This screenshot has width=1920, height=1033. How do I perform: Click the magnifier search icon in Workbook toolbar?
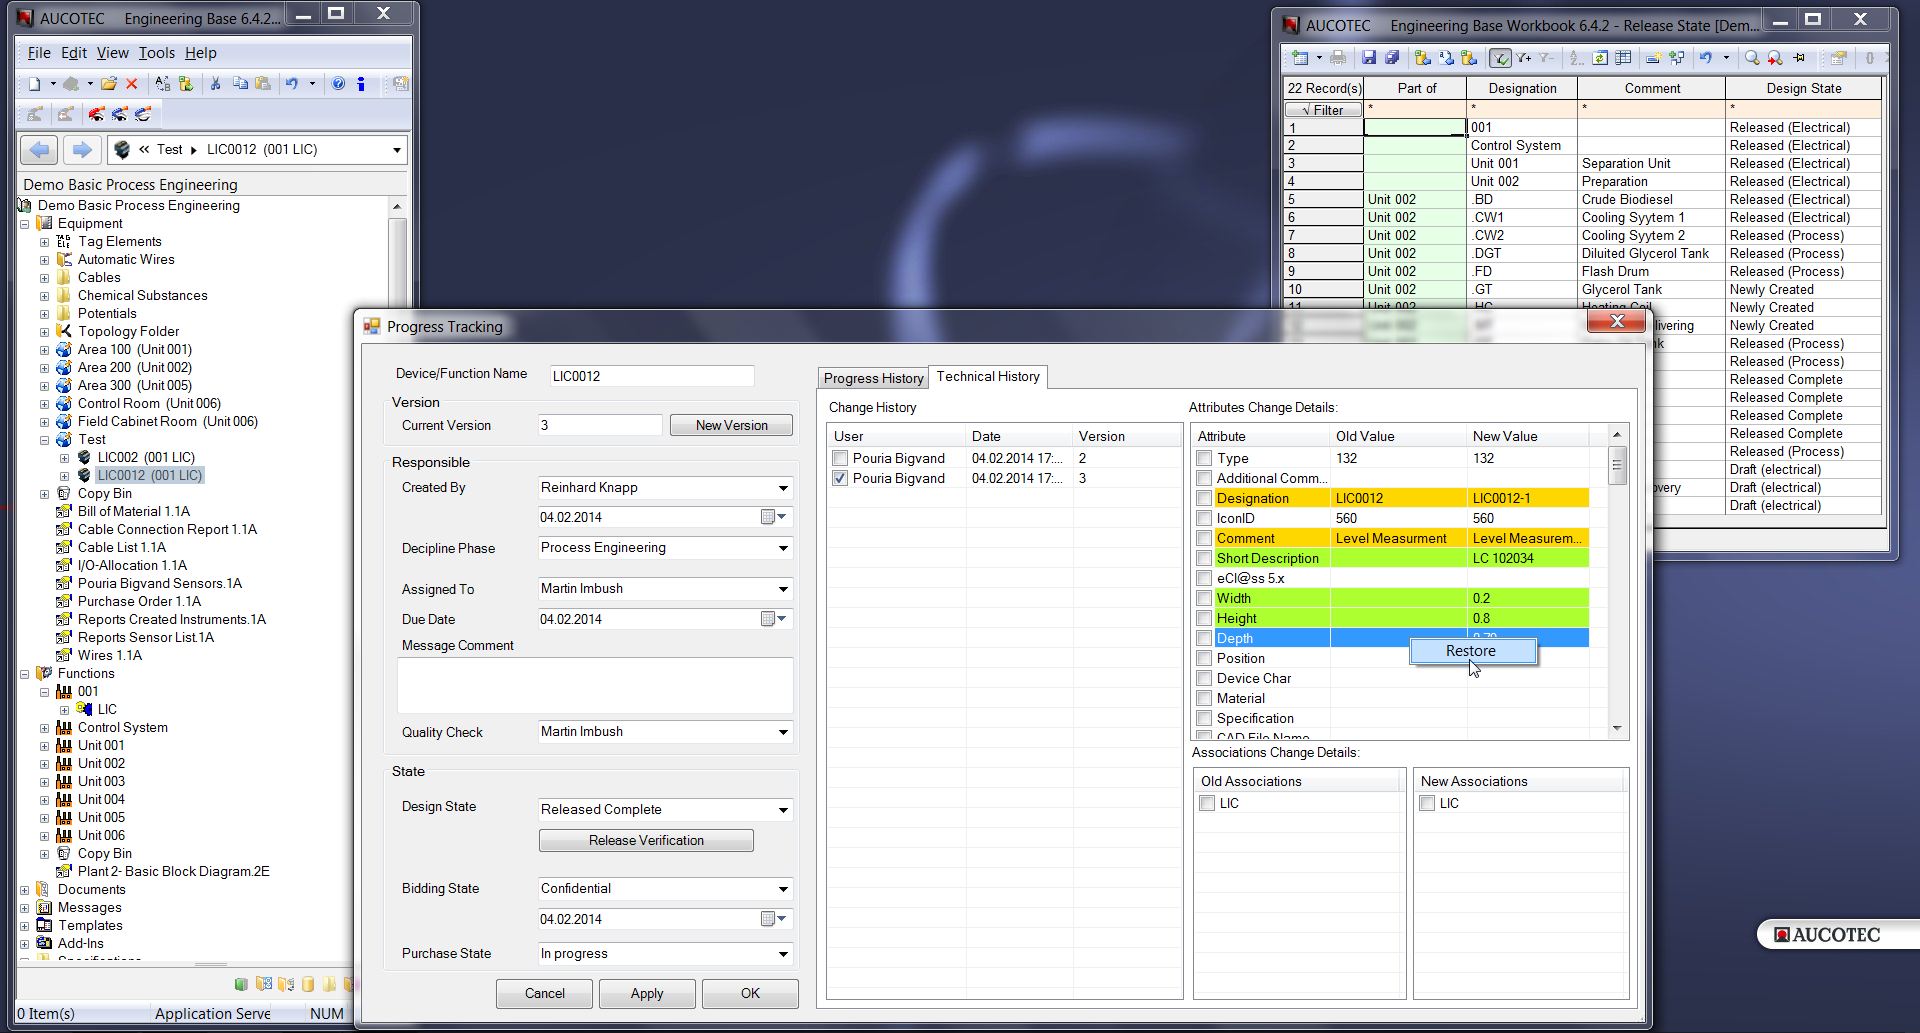[x=1751, y=58]
